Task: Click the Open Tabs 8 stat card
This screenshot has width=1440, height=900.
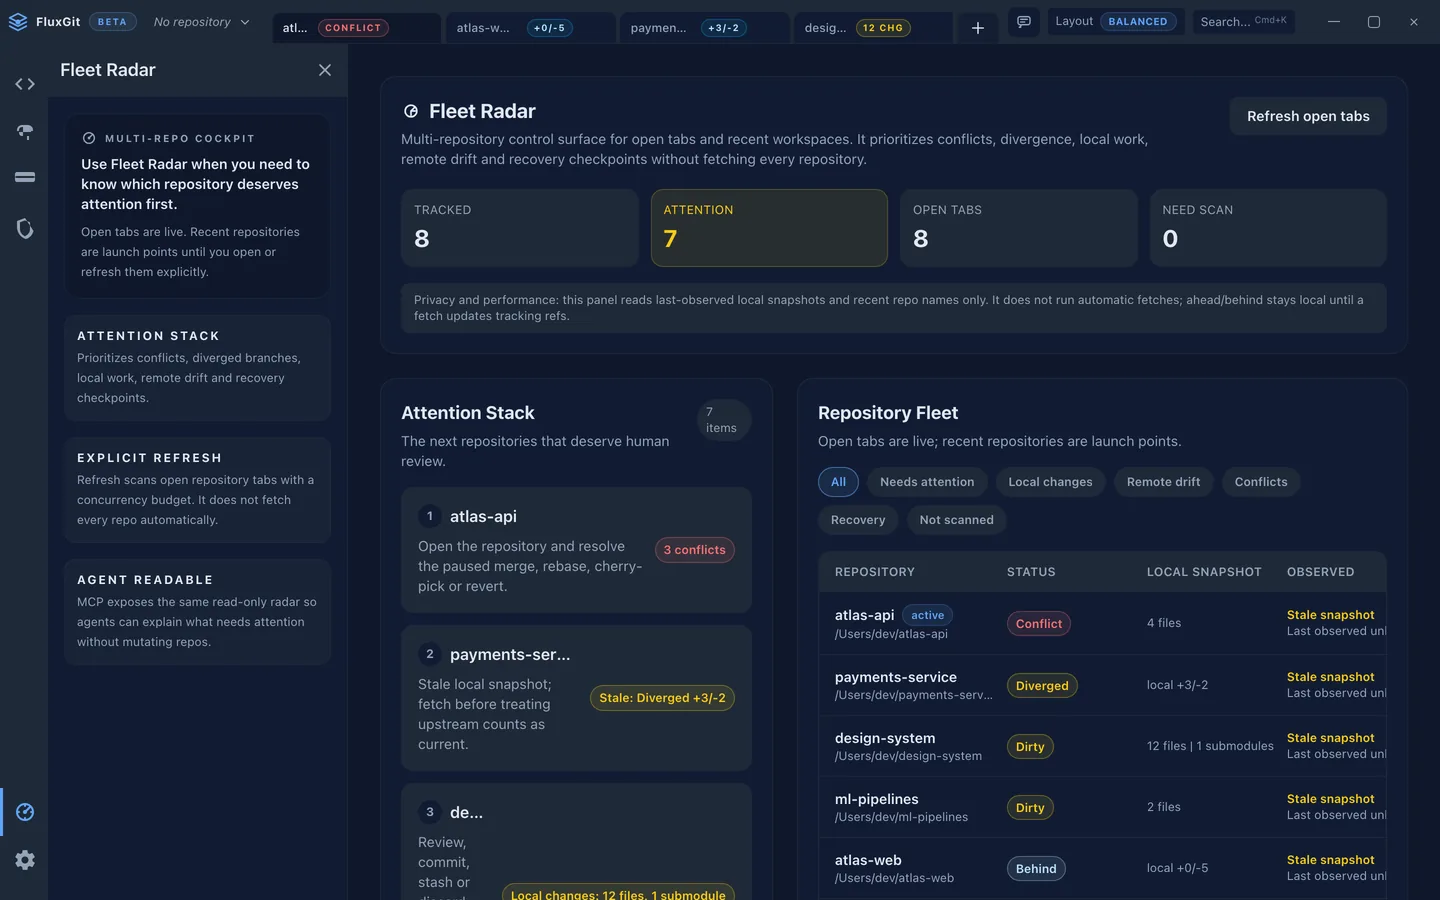Action: [1019, 228]
